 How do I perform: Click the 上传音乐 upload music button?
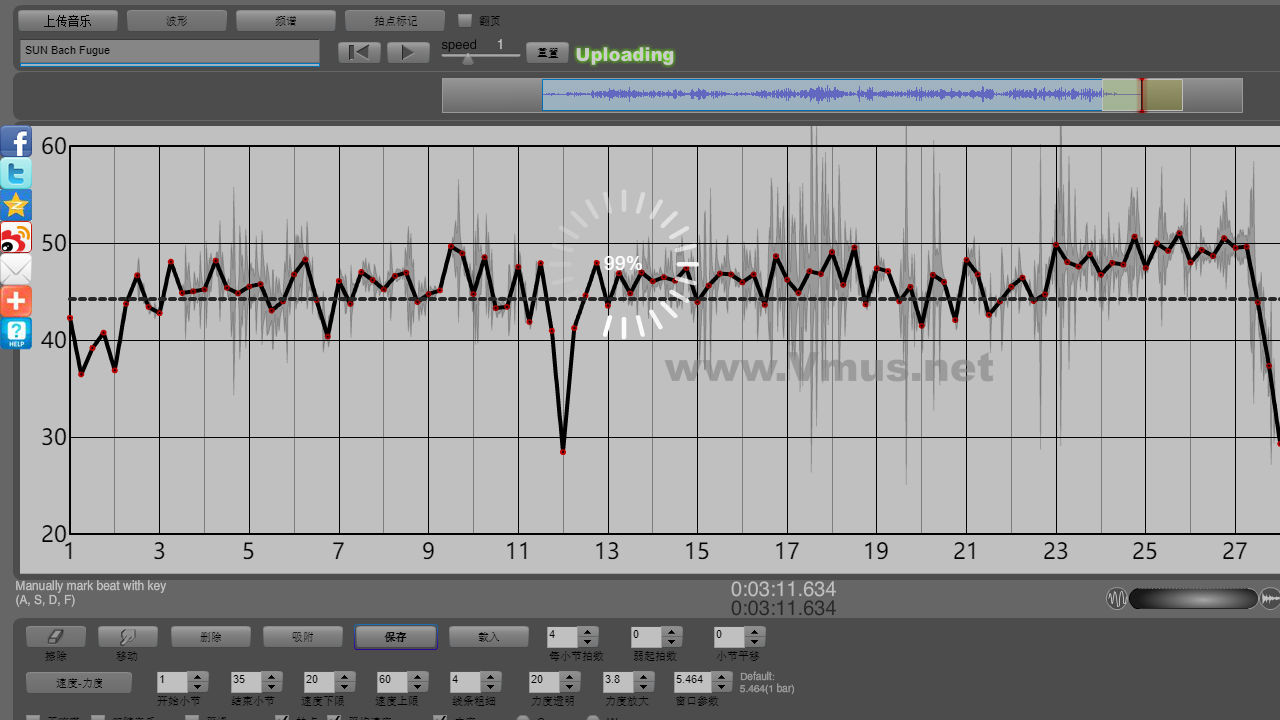tap(68, 20)
